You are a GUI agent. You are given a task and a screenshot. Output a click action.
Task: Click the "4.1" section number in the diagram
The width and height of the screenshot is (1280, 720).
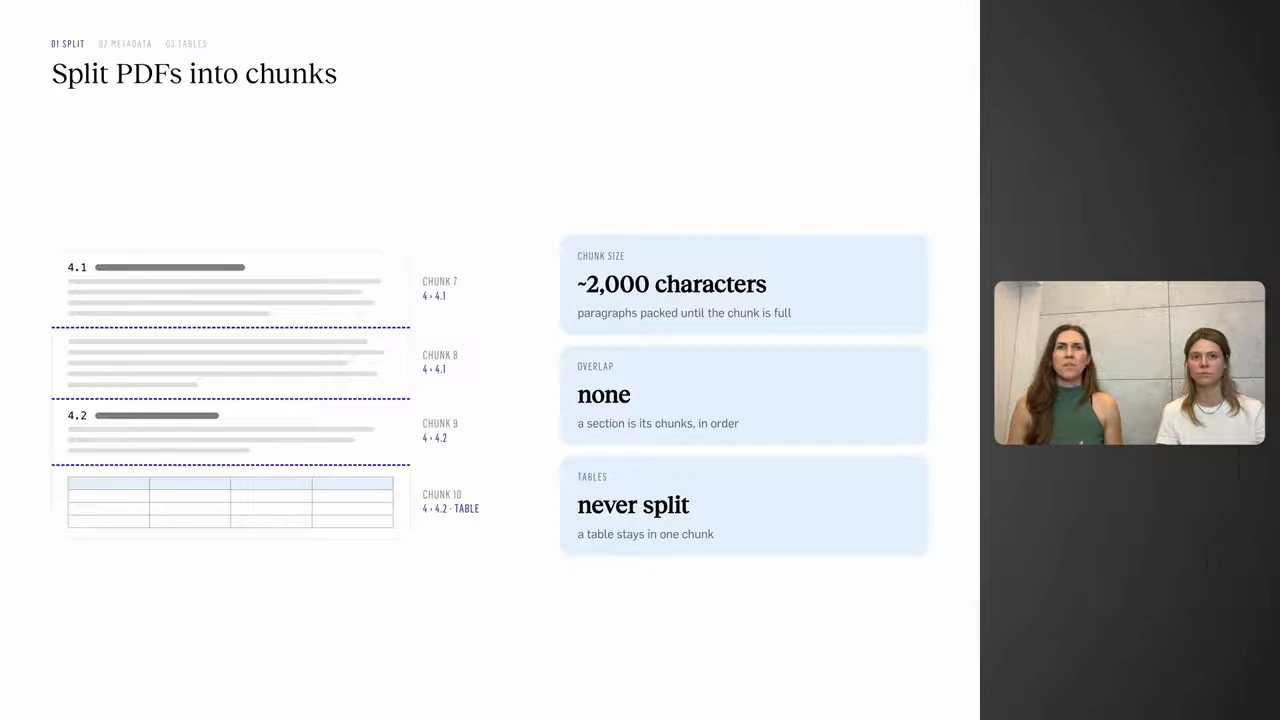77,267
